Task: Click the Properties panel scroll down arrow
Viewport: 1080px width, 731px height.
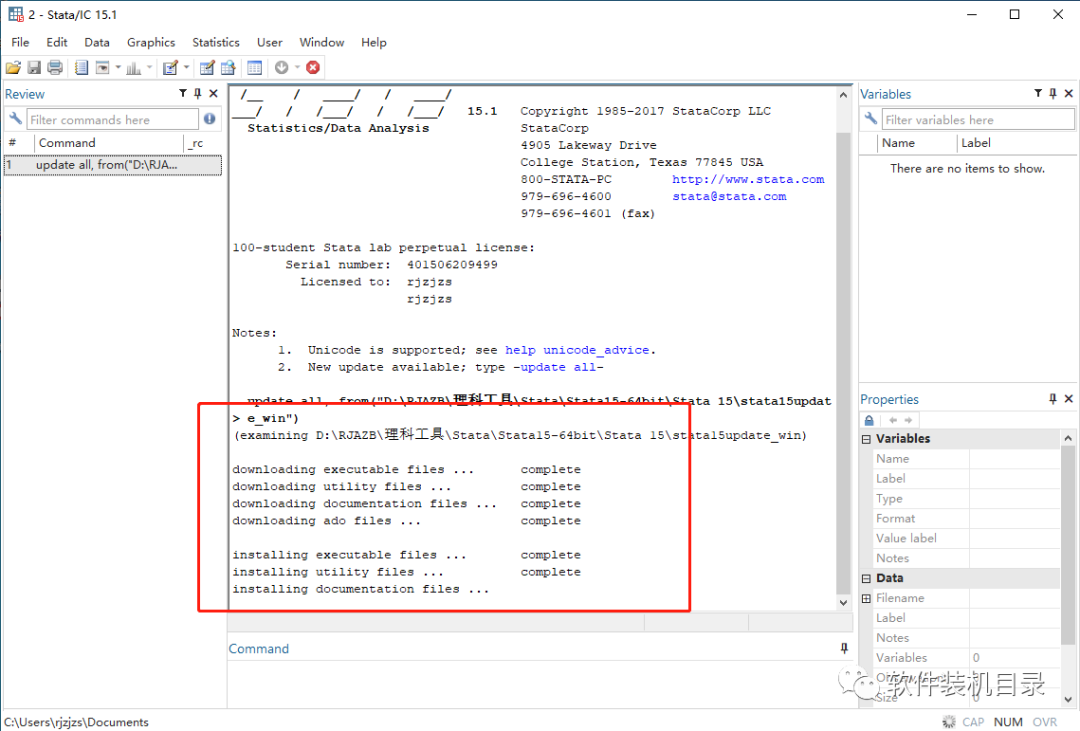Action: pos(1068,699)
